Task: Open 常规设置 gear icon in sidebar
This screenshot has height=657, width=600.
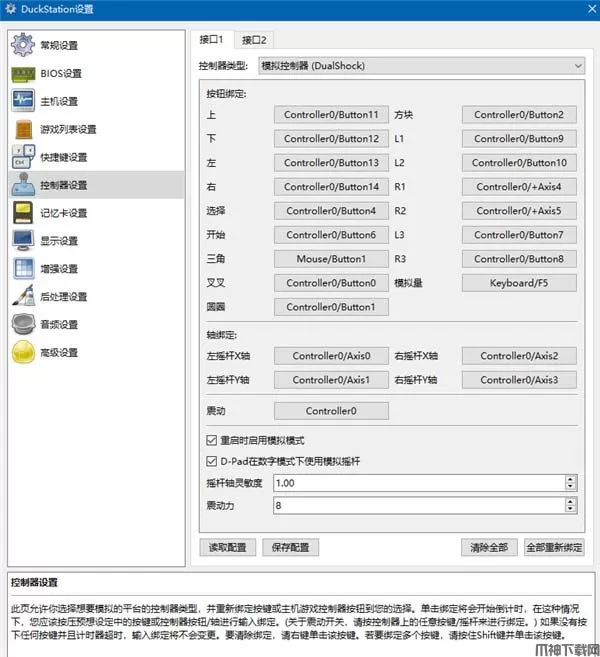Action: click(x=23, y=45)
